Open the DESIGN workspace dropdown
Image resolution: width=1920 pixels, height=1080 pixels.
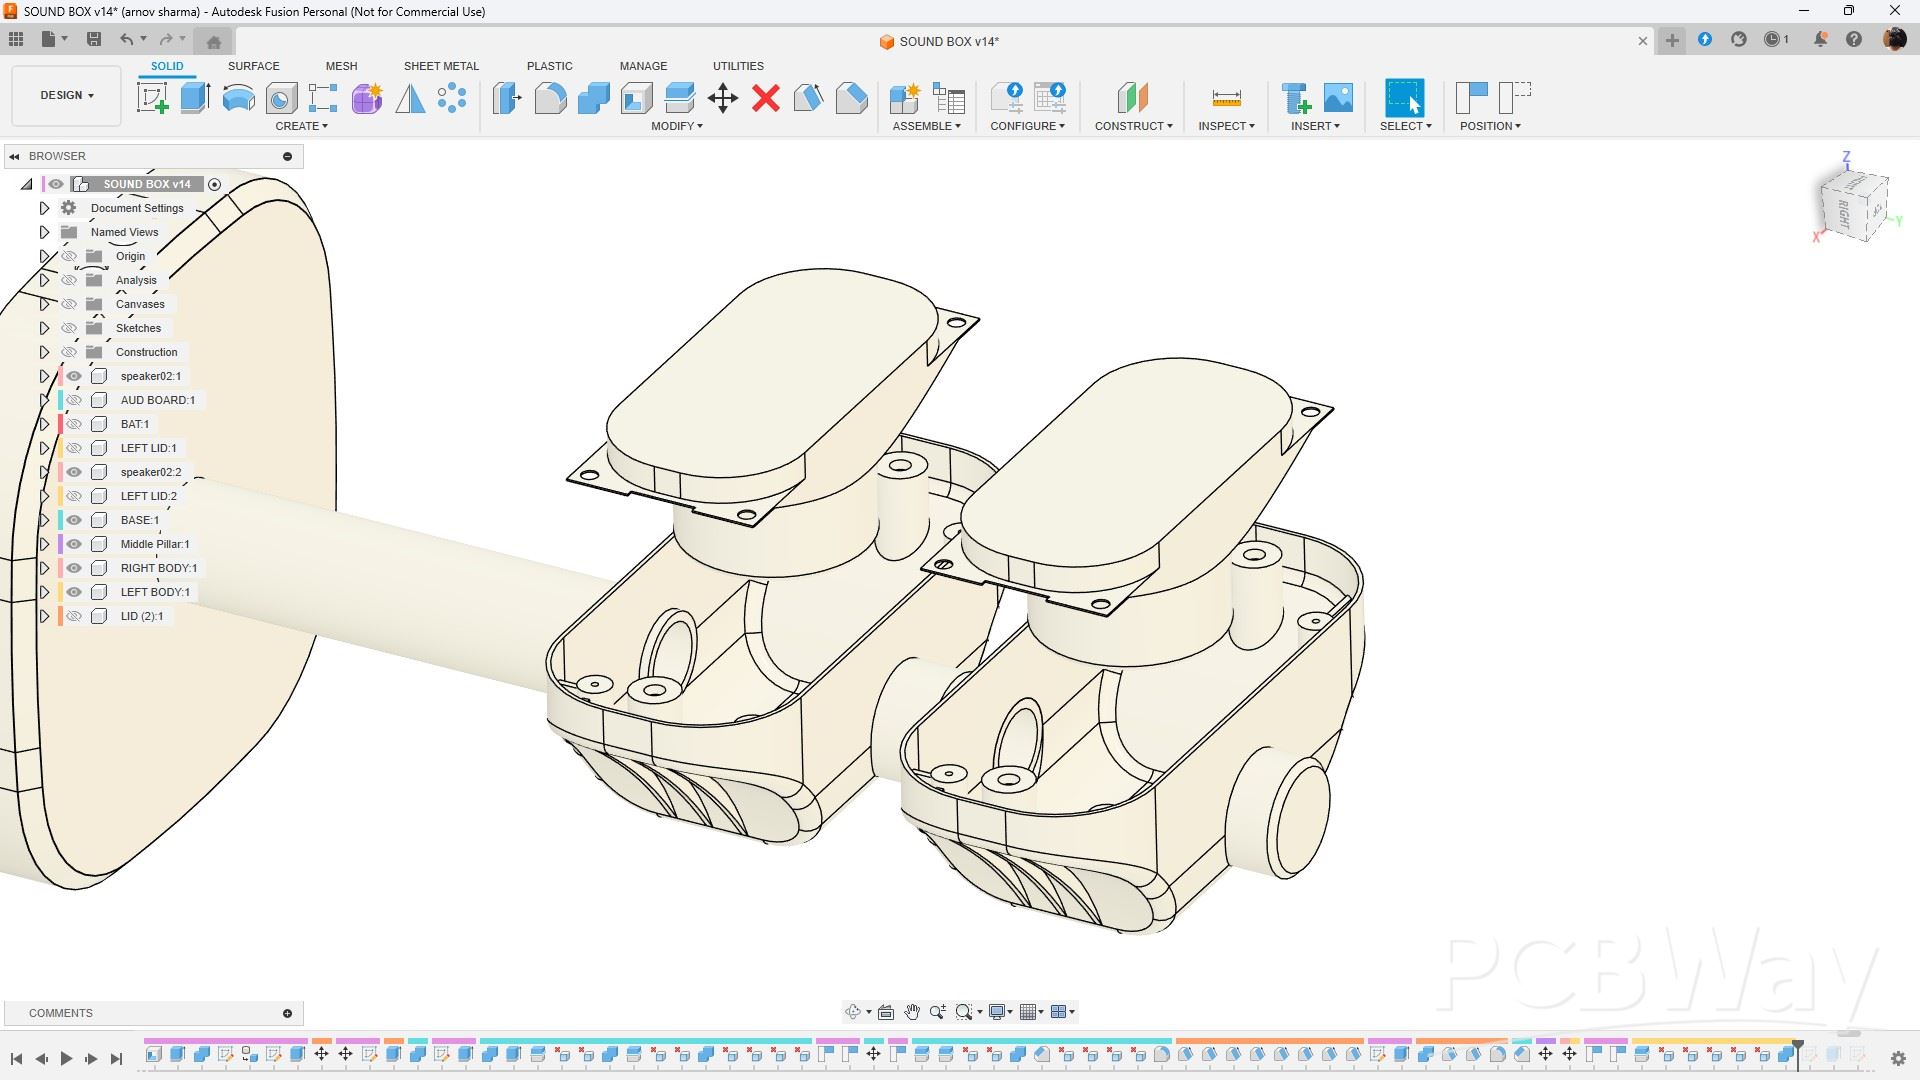tap(67, 95)
